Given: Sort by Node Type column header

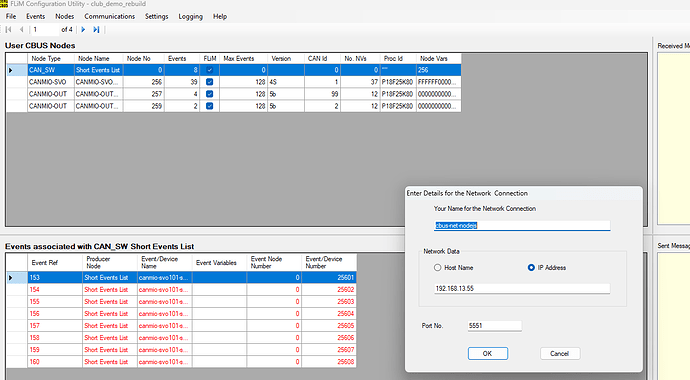Looking at the screenshot, I should click(51, 58).
